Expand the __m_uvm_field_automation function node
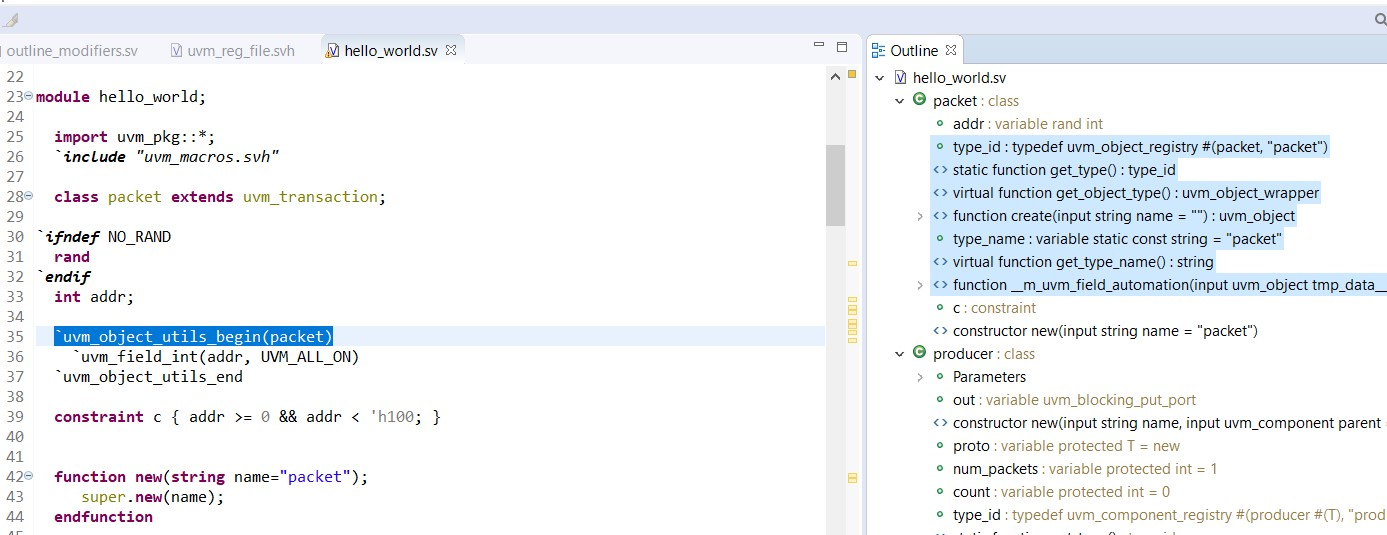 pyautogui.click(x=920, y=285)
